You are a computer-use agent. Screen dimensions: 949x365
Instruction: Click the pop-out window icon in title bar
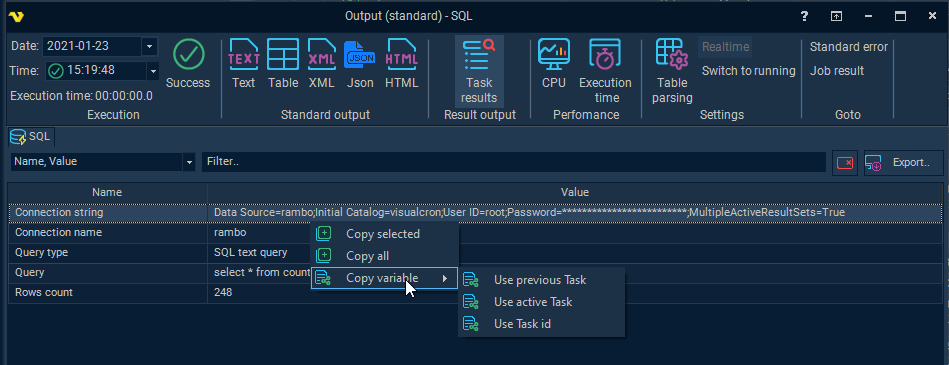pyautogui.click(x=836, y=16)
